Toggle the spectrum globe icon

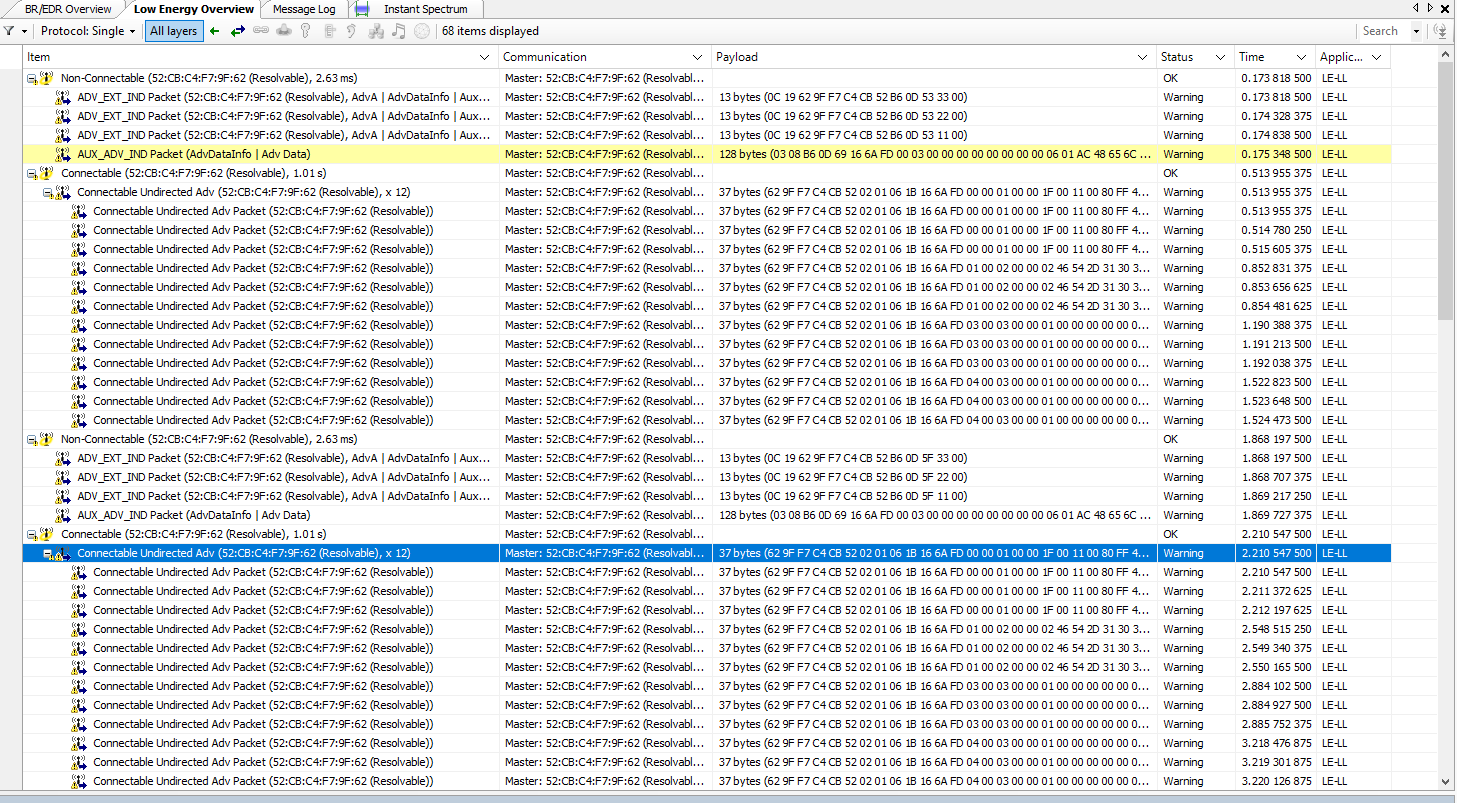point(423,31)
